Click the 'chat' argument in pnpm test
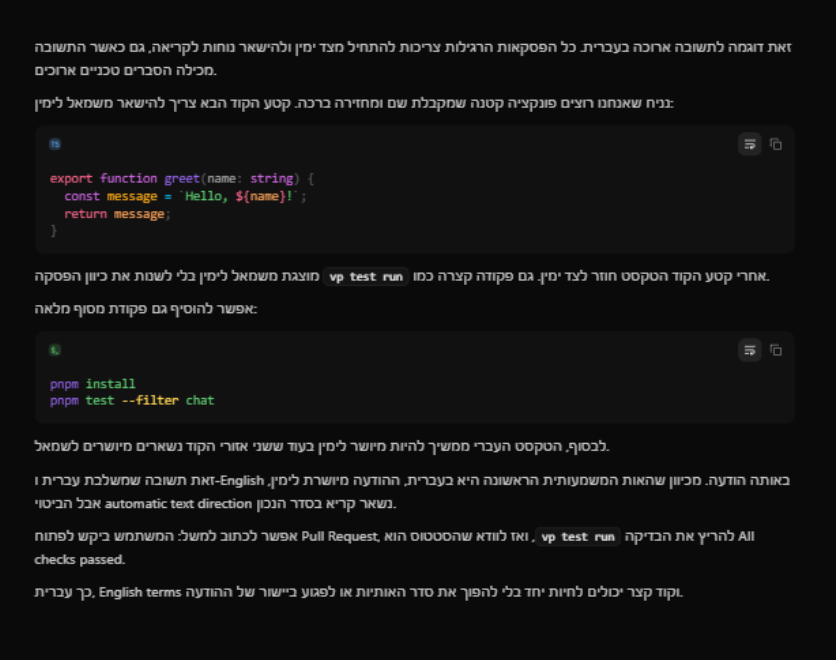 click(x=200, y=400)
